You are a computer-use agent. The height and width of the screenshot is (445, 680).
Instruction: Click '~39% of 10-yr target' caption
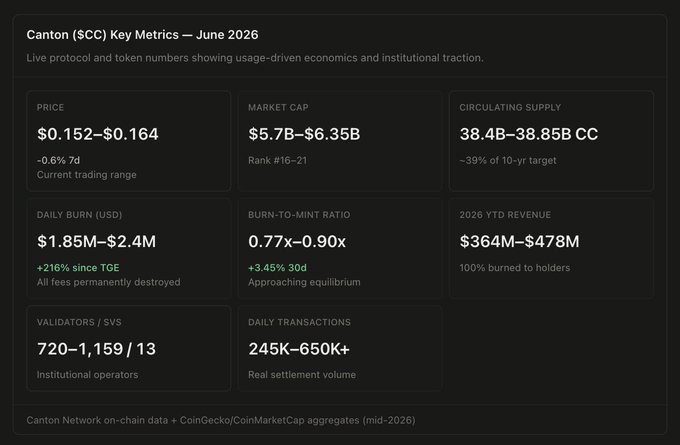pos(508,160)
